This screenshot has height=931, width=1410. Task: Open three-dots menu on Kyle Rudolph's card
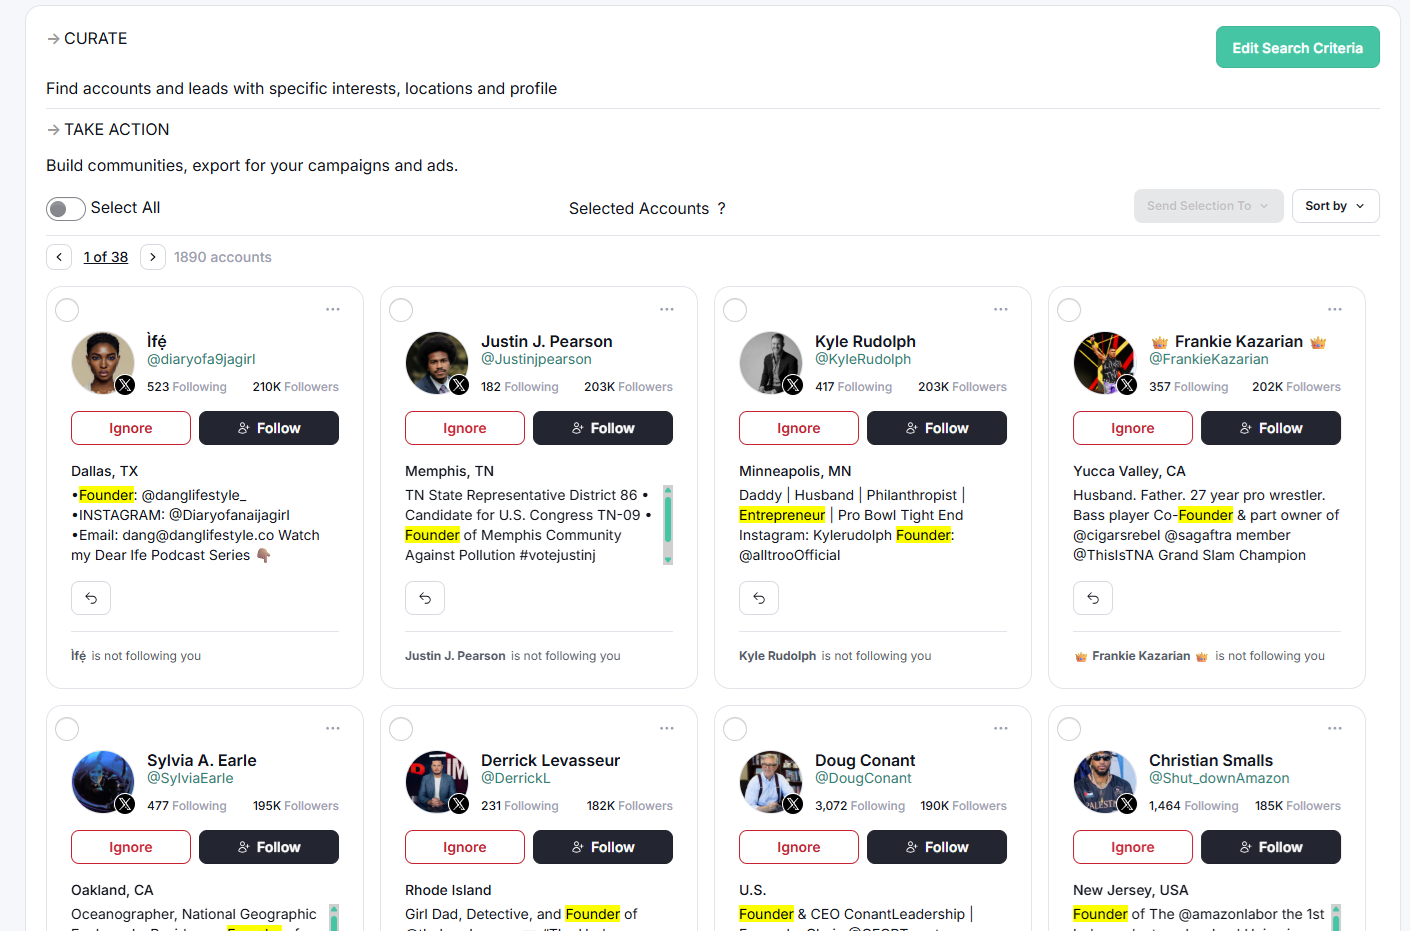click(1001, 310)
